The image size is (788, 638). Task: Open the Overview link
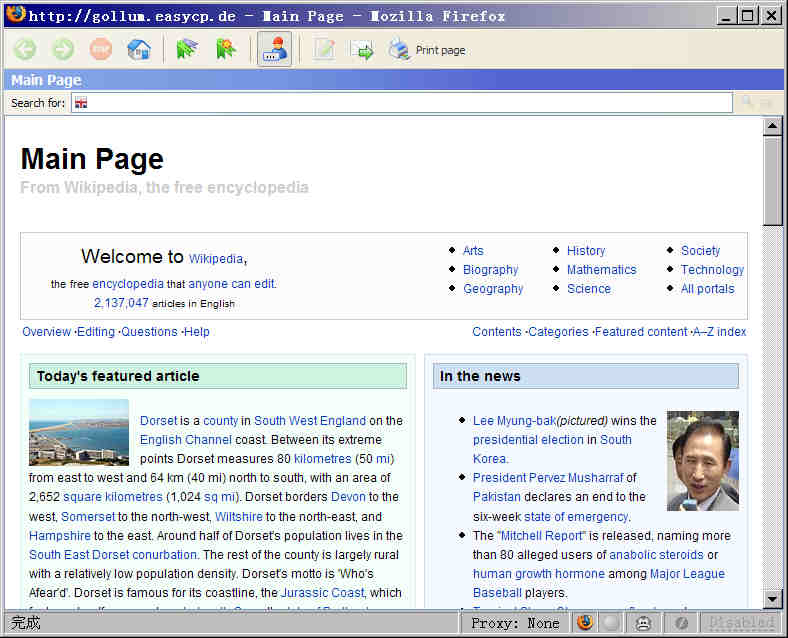[46, 332]
